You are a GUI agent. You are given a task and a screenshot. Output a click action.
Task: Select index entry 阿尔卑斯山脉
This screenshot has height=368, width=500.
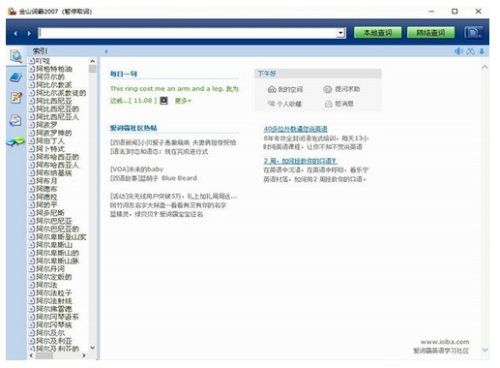coord(57,261)
